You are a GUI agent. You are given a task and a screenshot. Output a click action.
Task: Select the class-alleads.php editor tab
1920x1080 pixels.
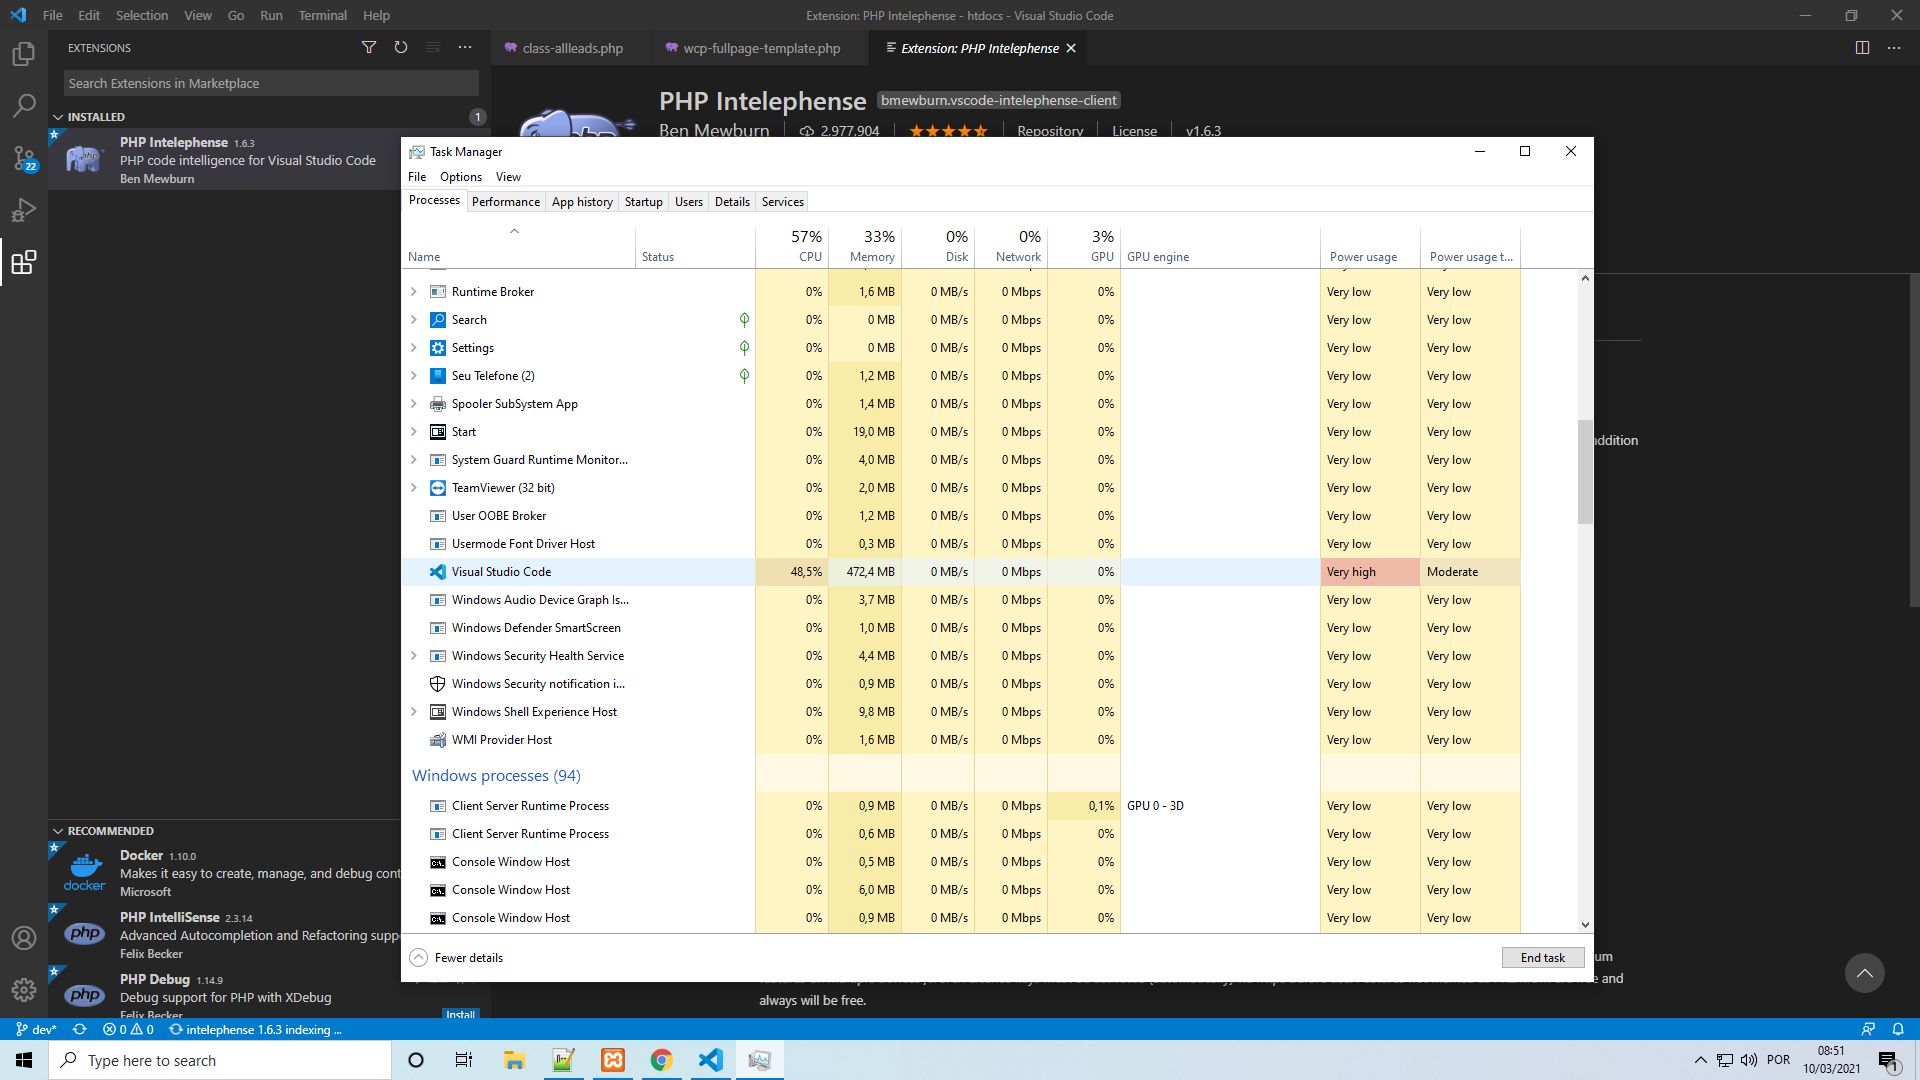coord(572,48)
